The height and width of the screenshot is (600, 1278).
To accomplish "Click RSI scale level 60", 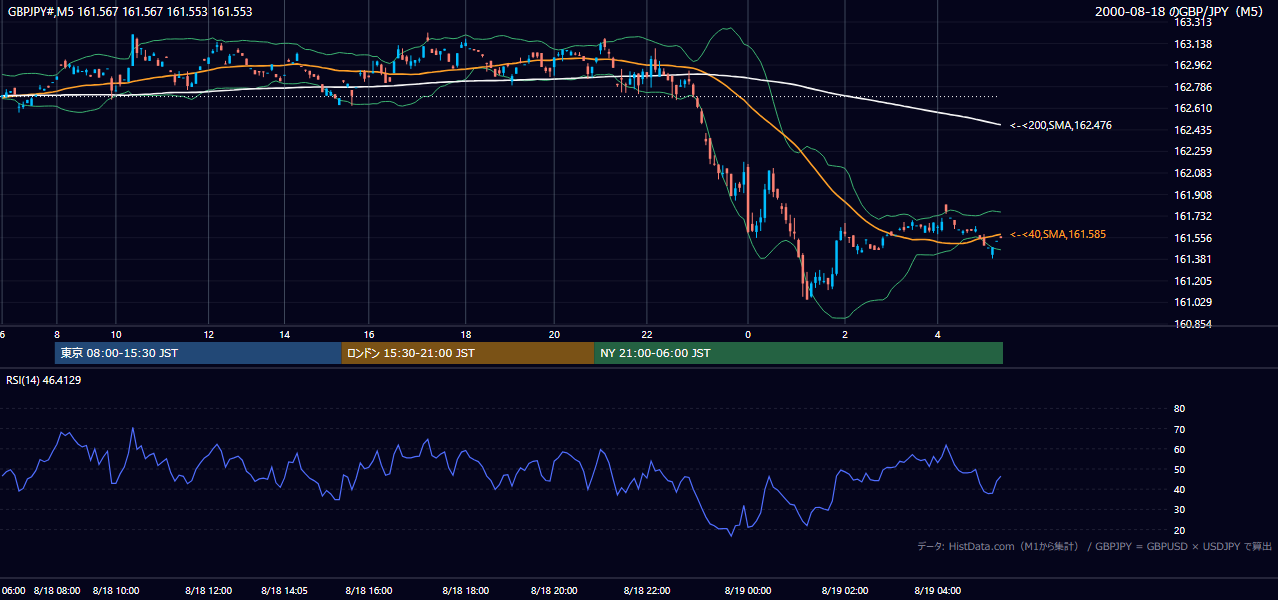I will [1179, 449].
